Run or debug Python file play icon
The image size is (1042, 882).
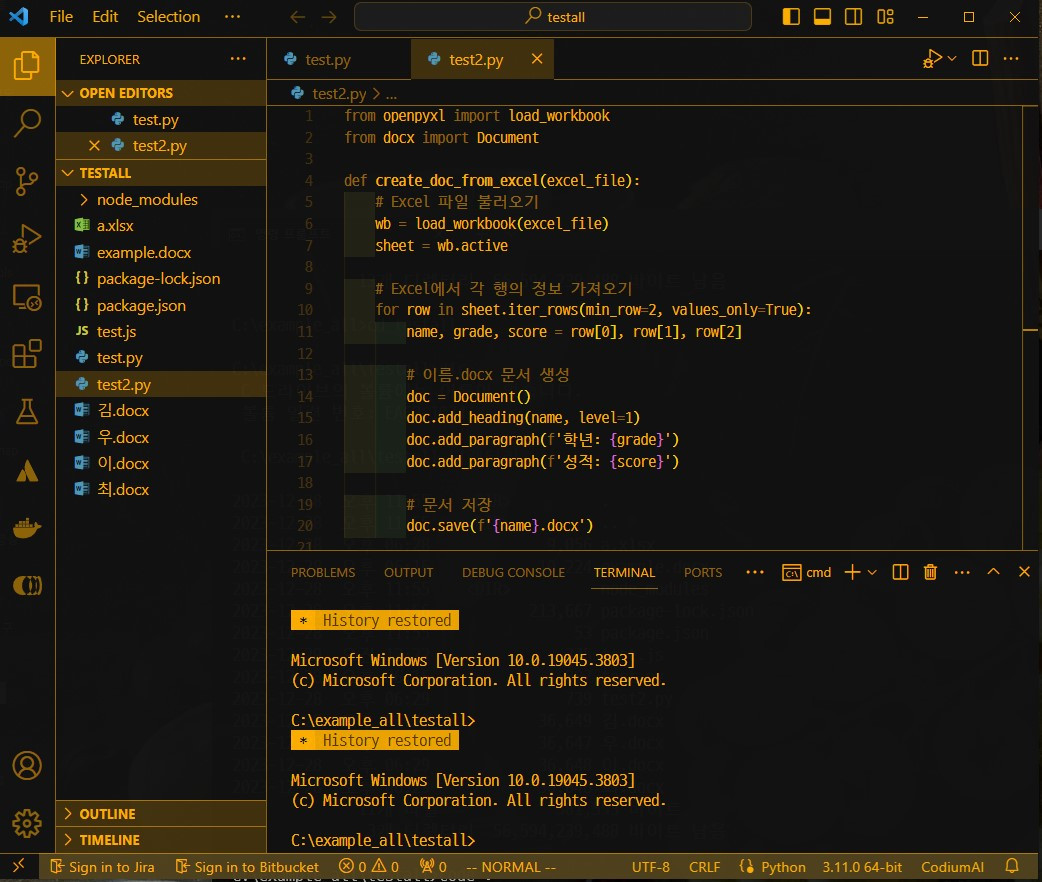tap(932, 58)
